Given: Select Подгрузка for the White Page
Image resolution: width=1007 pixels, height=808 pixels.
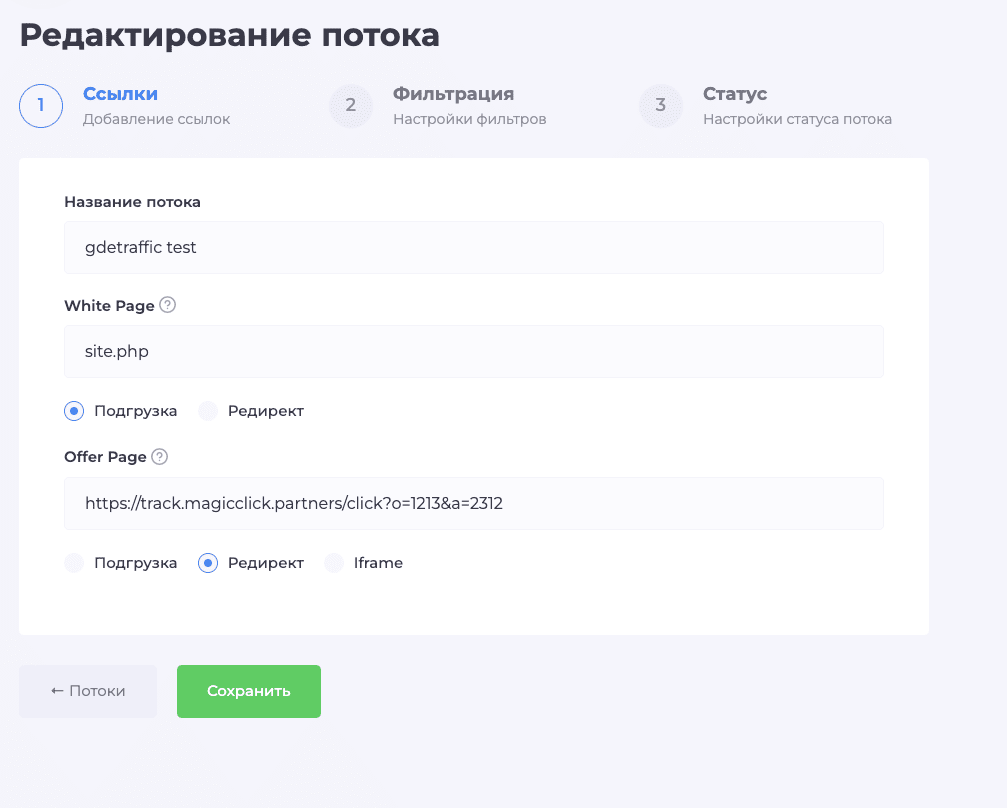Looking at the screenshot, I should coord(74,410).
